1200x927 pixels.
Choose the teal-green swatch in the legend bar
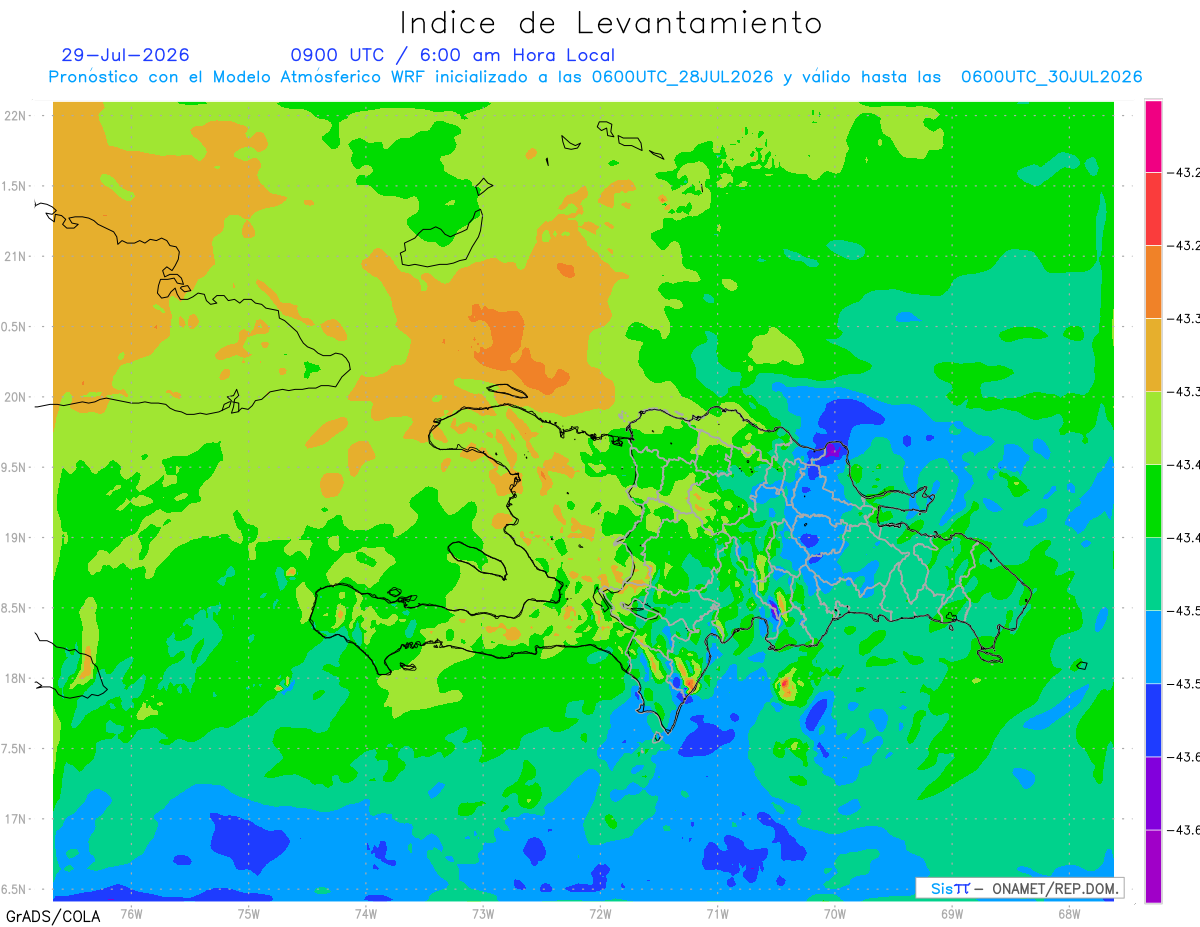[x=1153, y=574]
